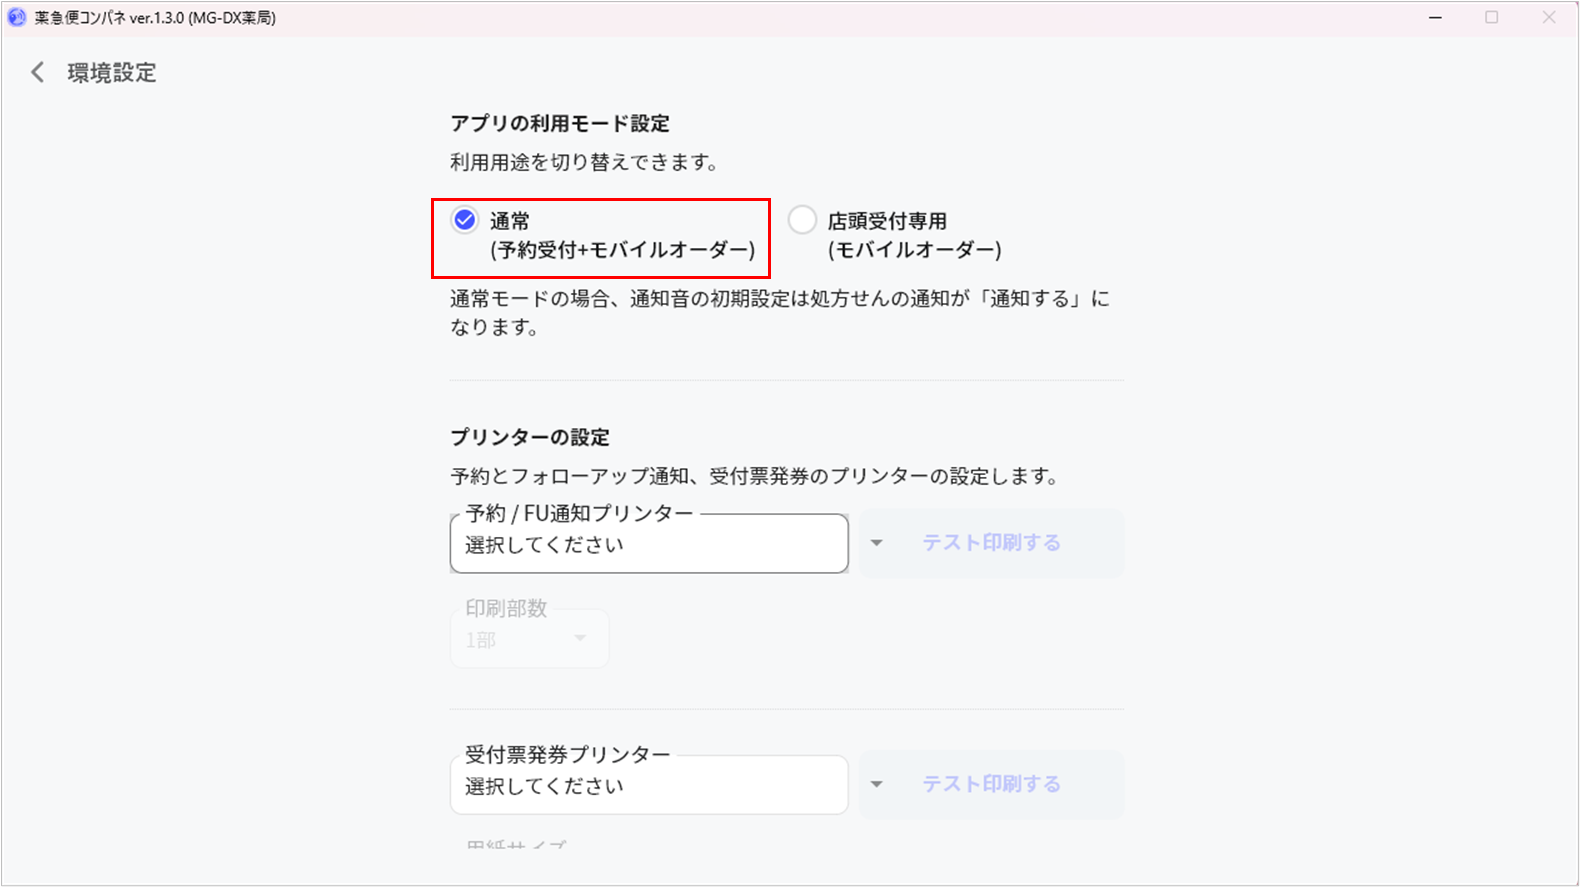Minimize the 薬急便コンパネ window
Viewport: 1580px width, 887px height.
[x=1435, y=17]
